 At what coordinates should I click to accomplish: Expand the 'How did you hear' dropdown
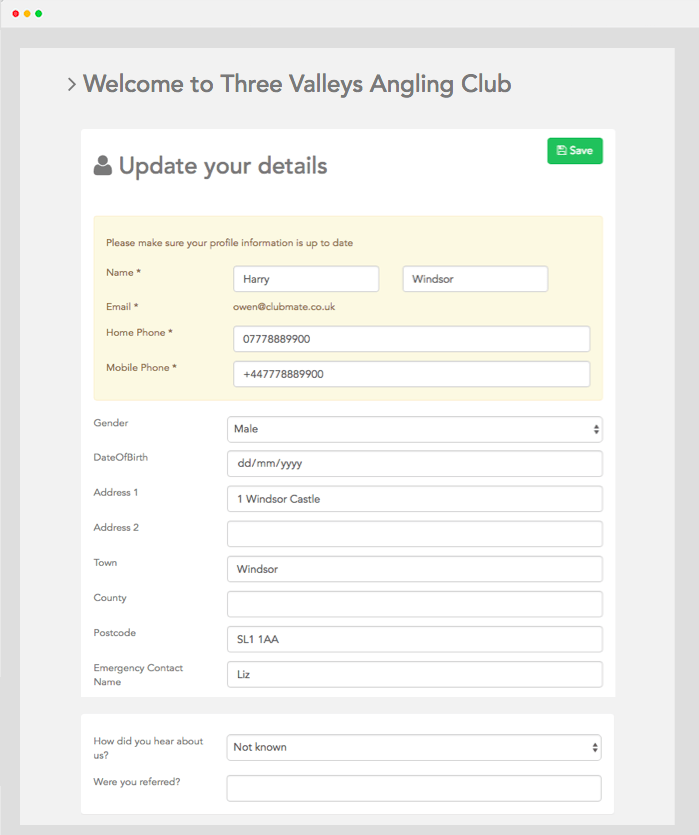pyautogui.click(x=414, y=747)
